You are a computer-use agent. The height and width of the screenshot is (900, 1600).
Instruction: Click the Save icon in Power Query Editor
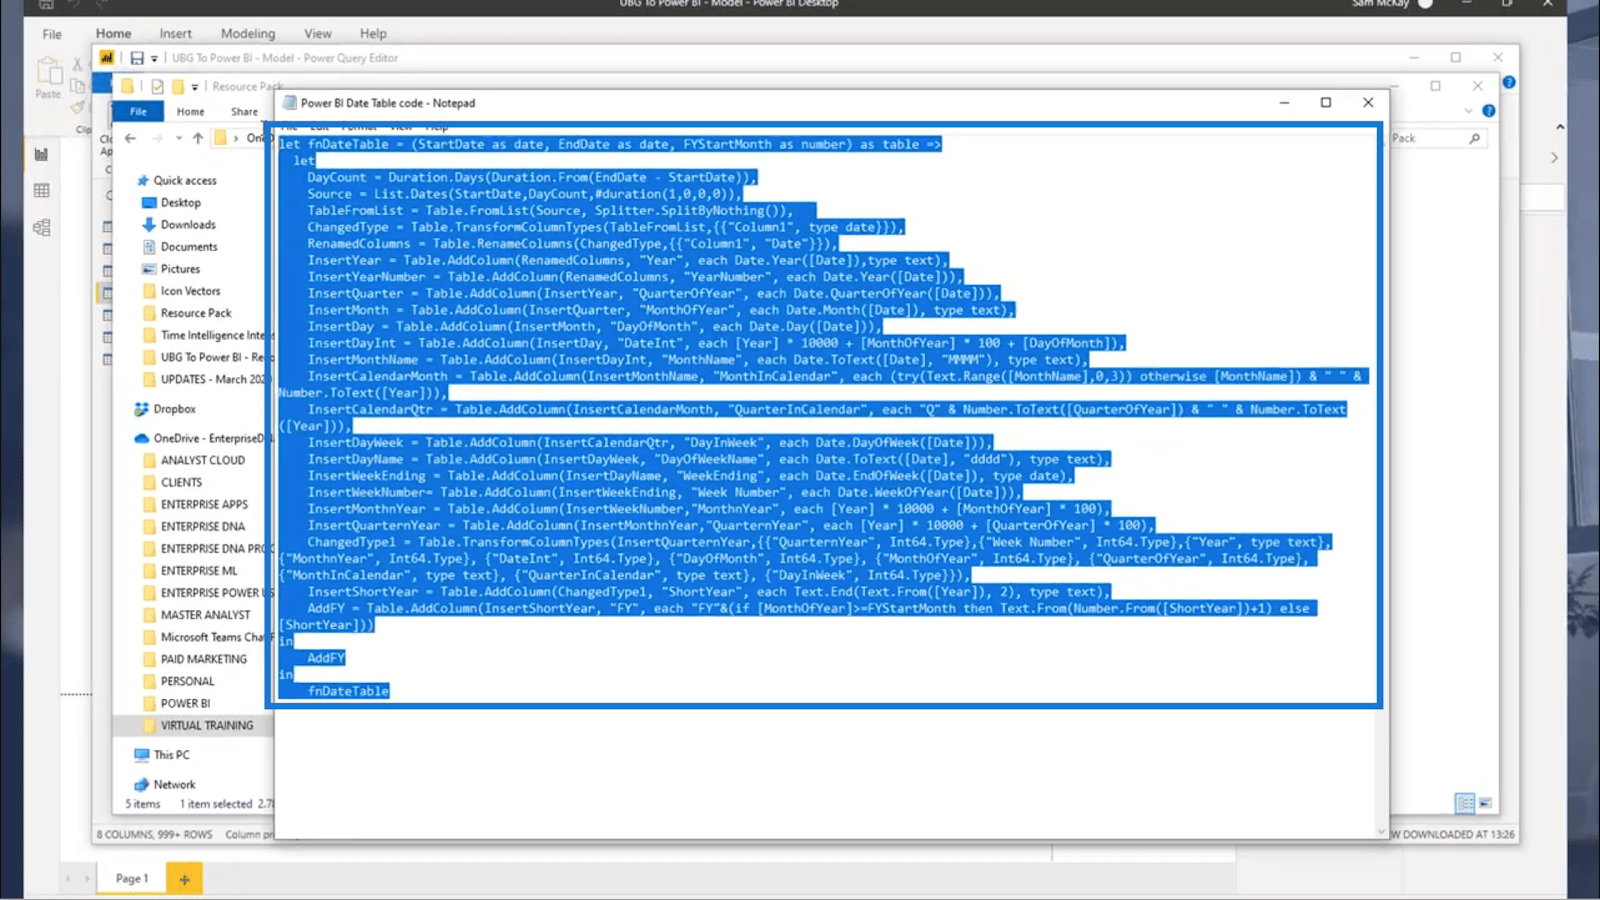(x=137, y=58)
